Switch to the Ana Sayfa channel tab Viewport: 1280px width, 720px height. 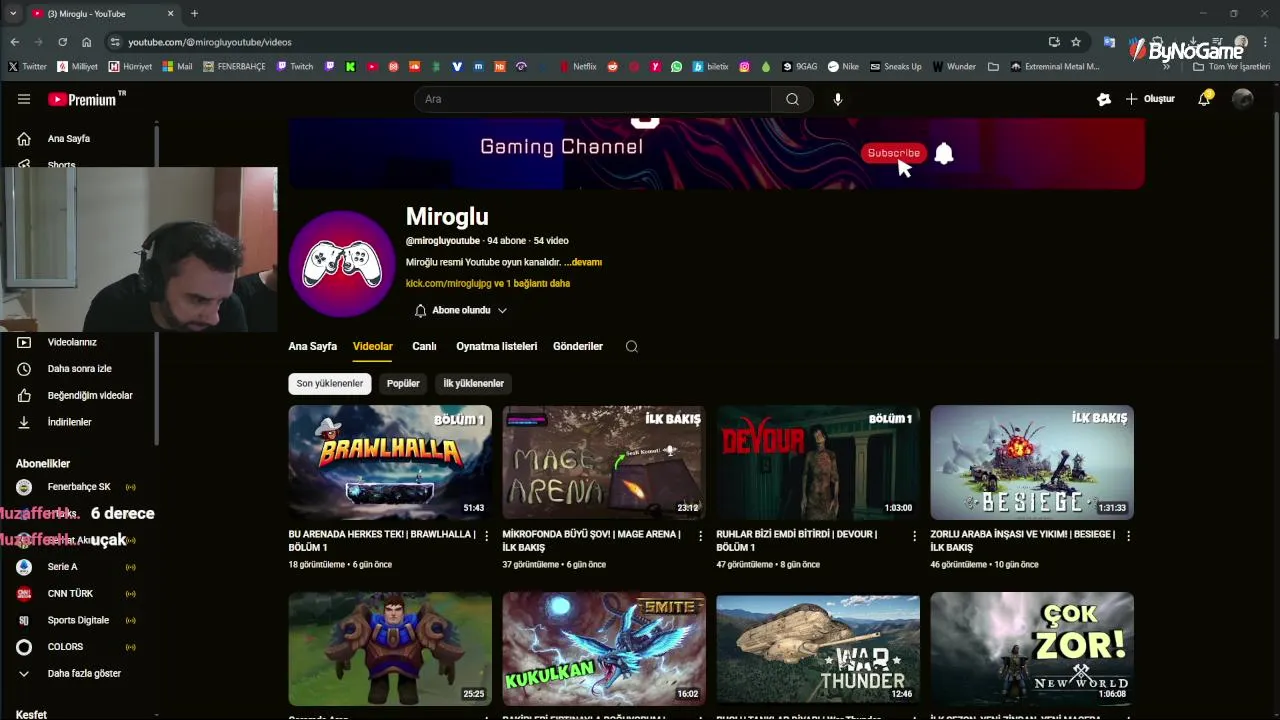click(x=313, y=346)
